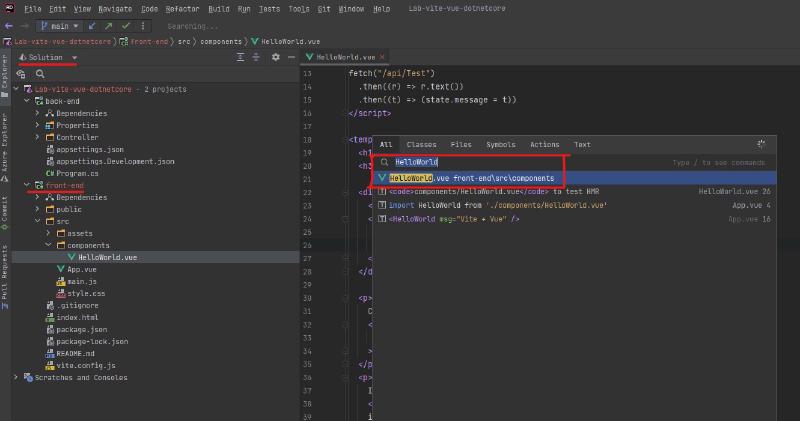This screenshot has height=421, width=800.
Task: Click the Git commit checkmark icon
Action: click(125, 25)
